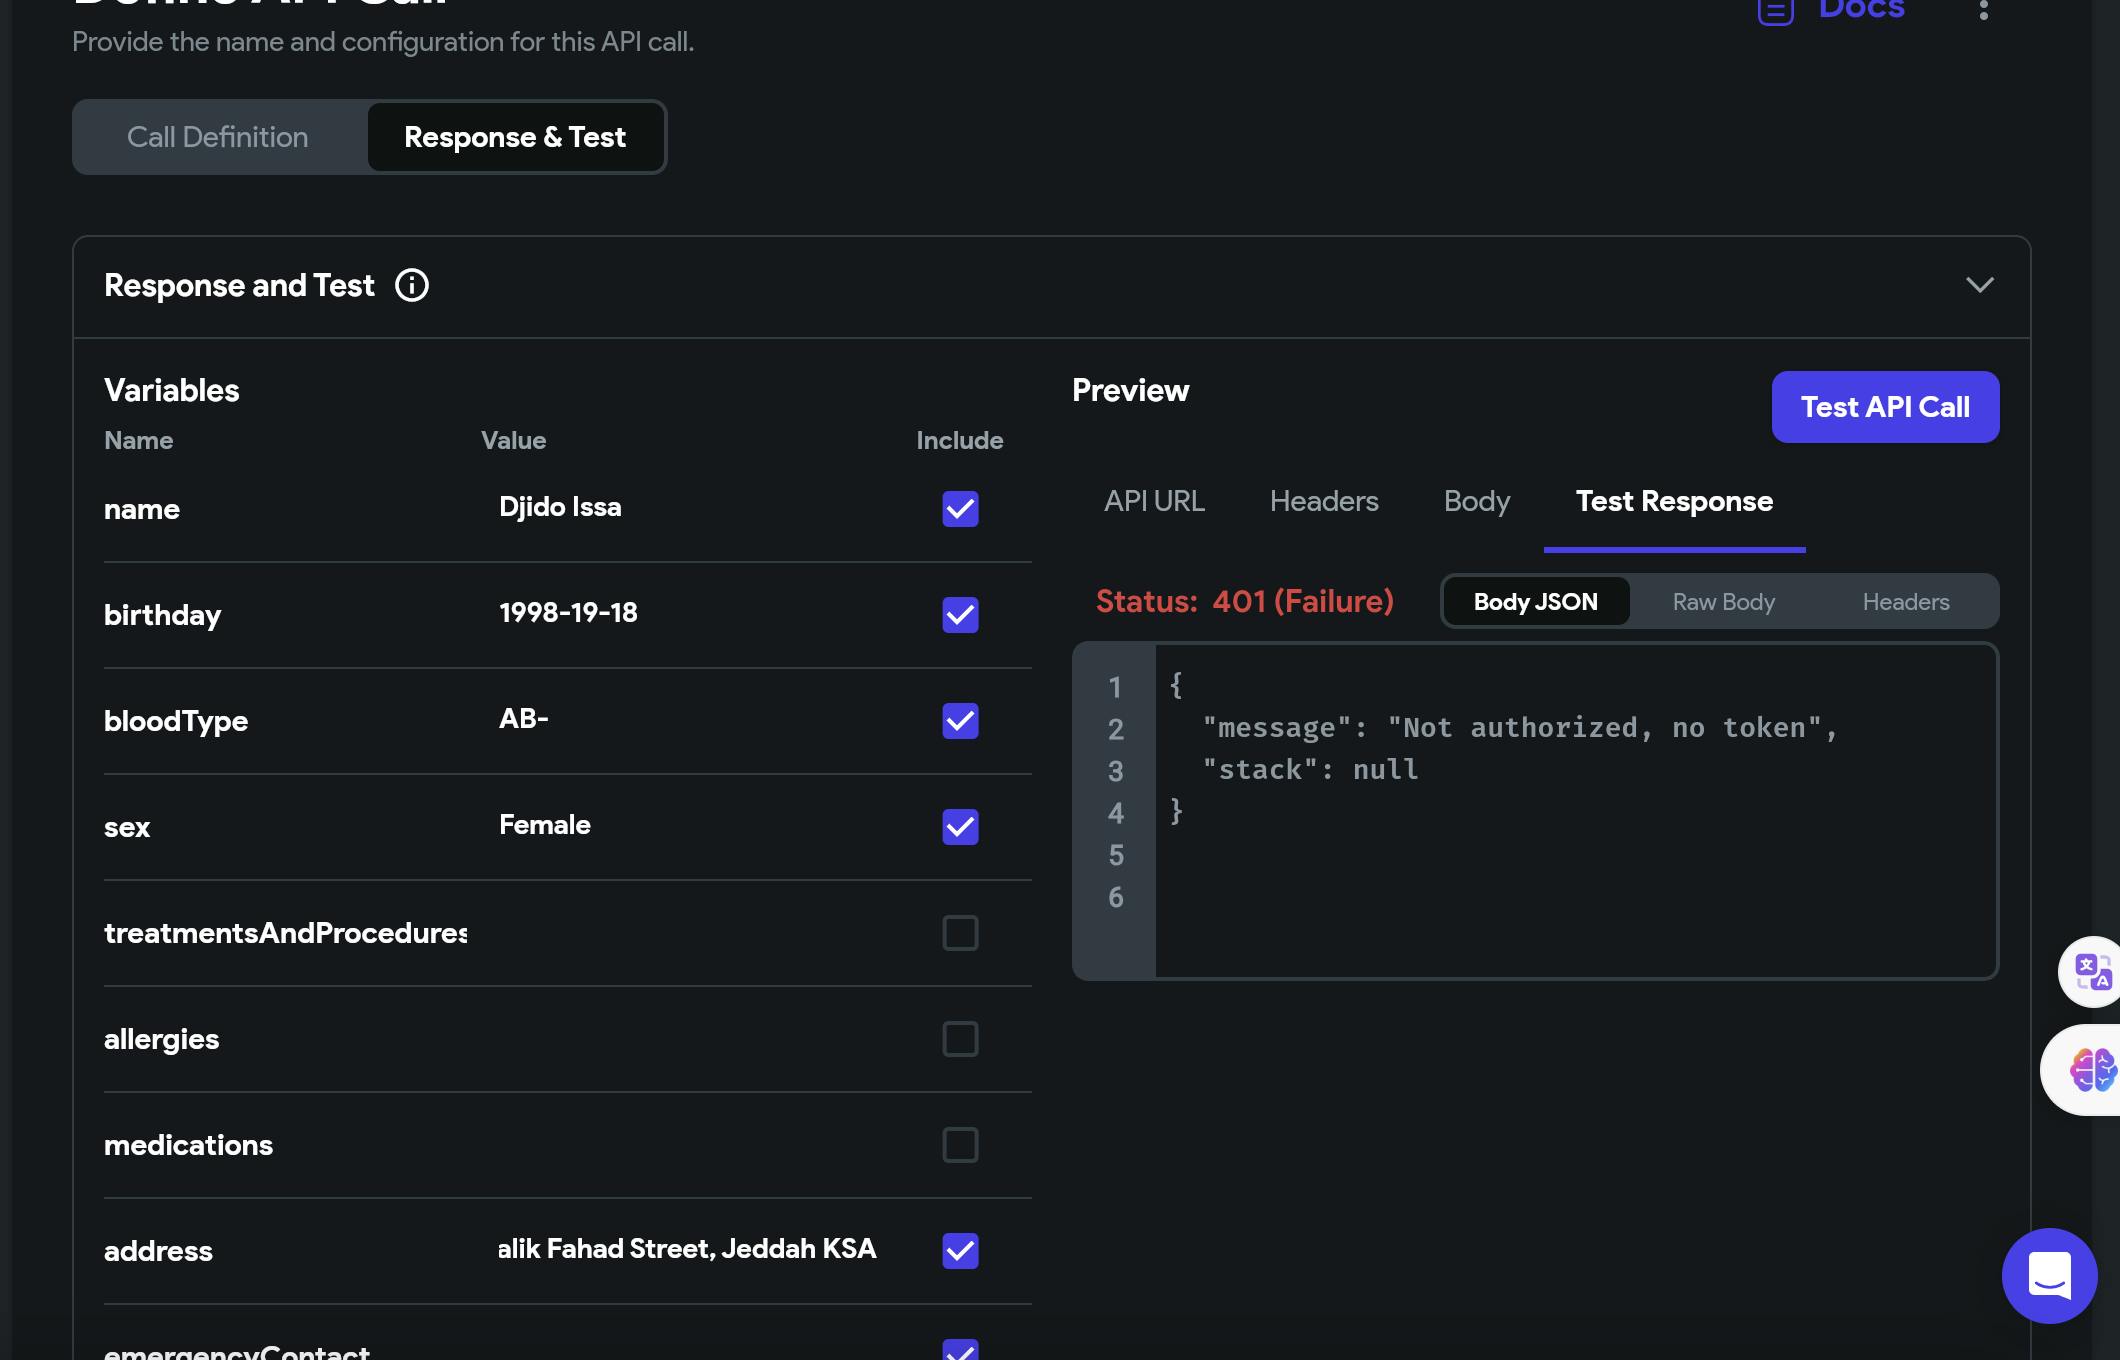Switch response view to Body JSON
The width and height of the screenshot is (2120, 1360).
click(1536, 602)
